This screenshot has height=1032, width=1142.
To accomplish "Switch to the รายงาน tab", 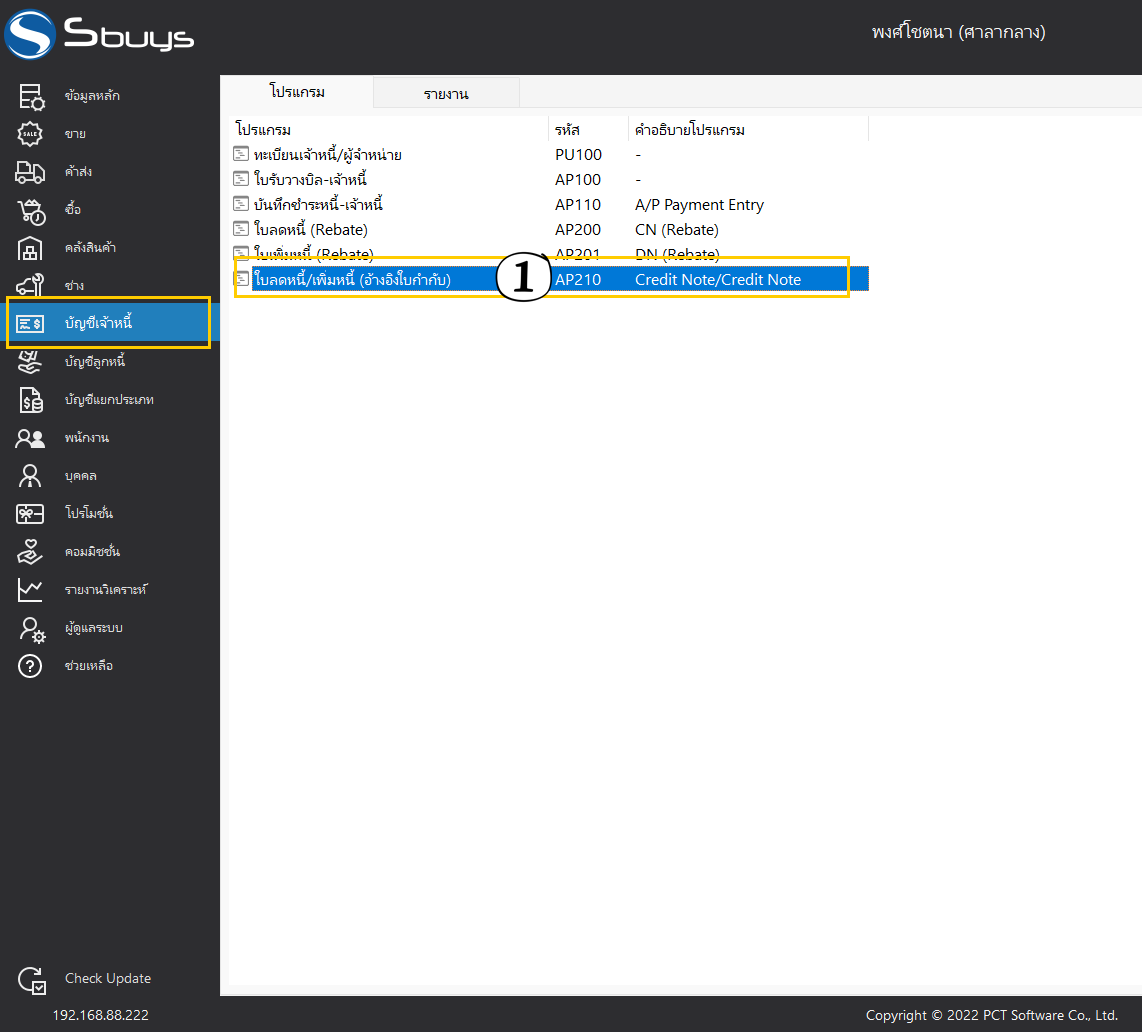I will tap(446, 93).
